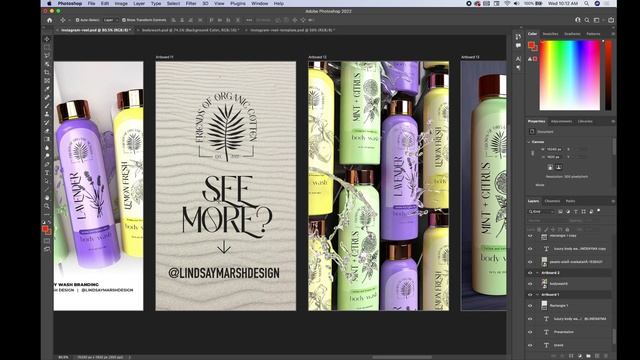
Task: Switch to the Libraries tab
Action: pos(585,122)
